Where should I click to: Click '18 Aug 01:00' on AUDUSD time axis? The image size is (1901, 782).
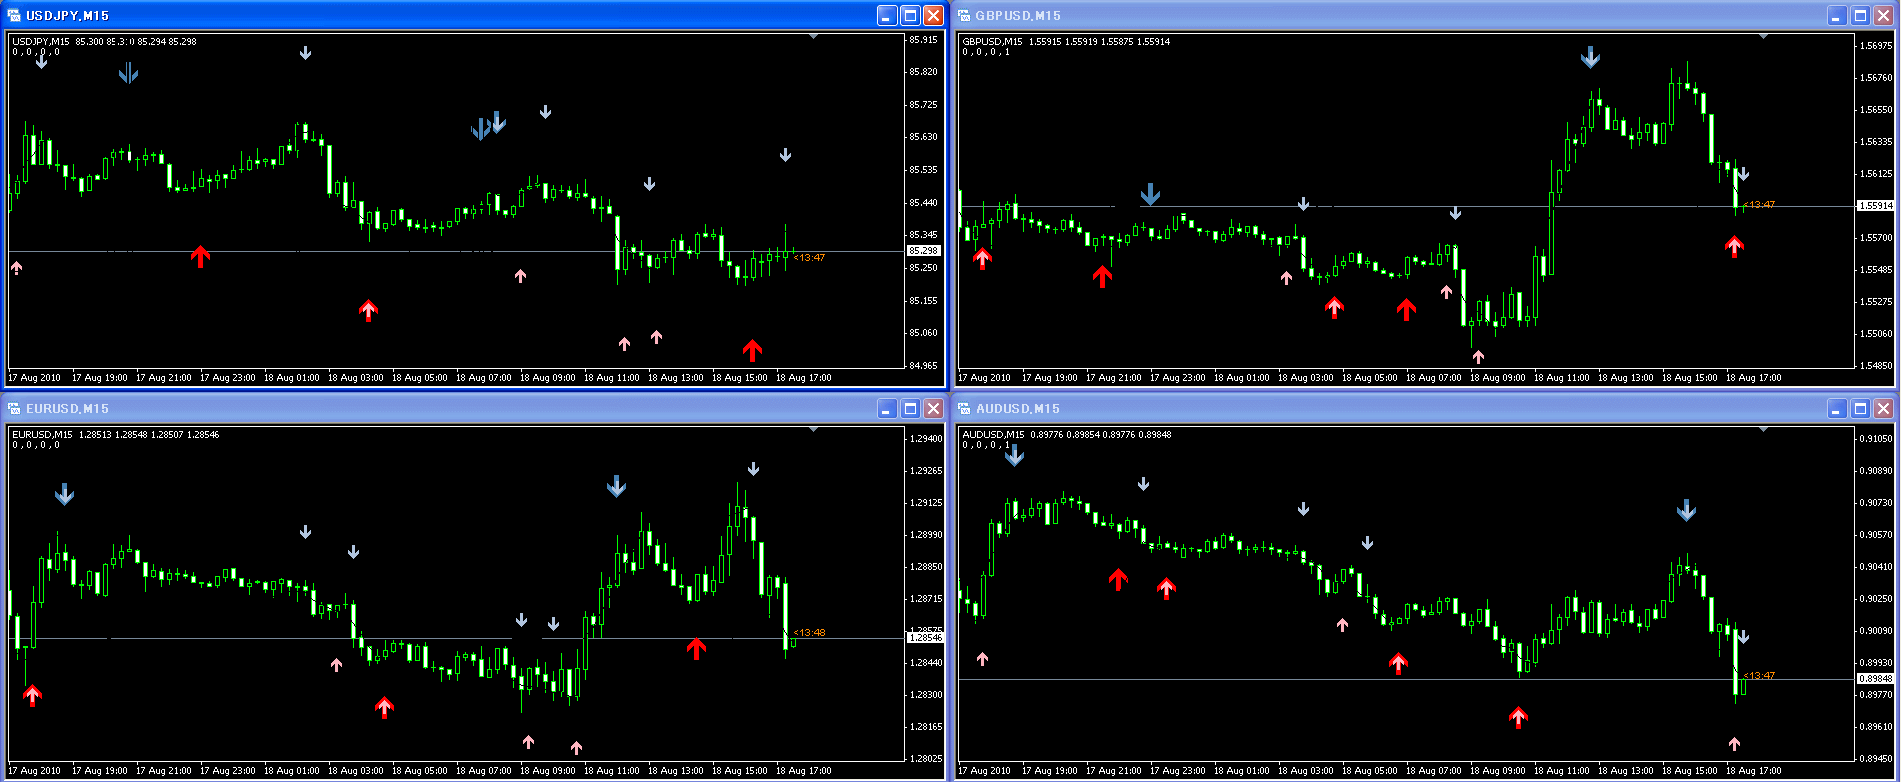click(x=1242, y=771)
